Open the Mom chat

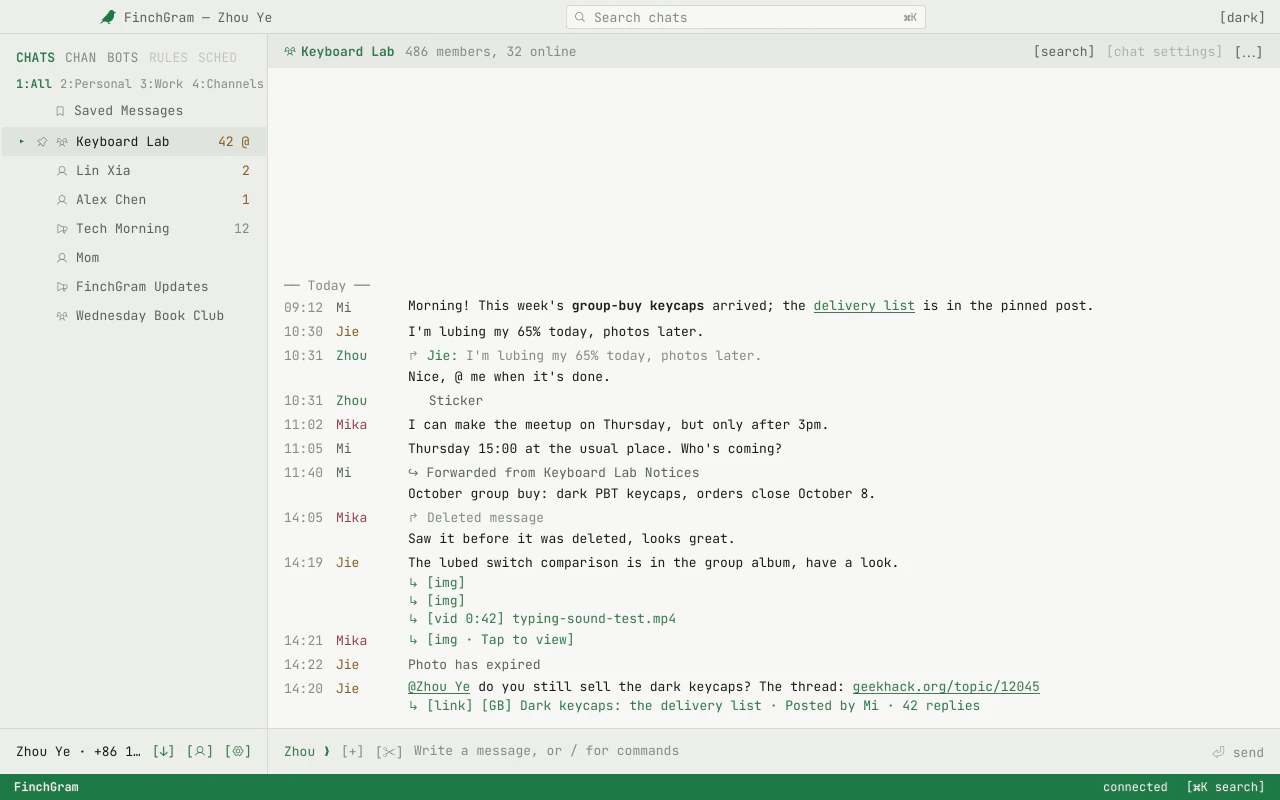pyautogui.click(x=134, y=258)
